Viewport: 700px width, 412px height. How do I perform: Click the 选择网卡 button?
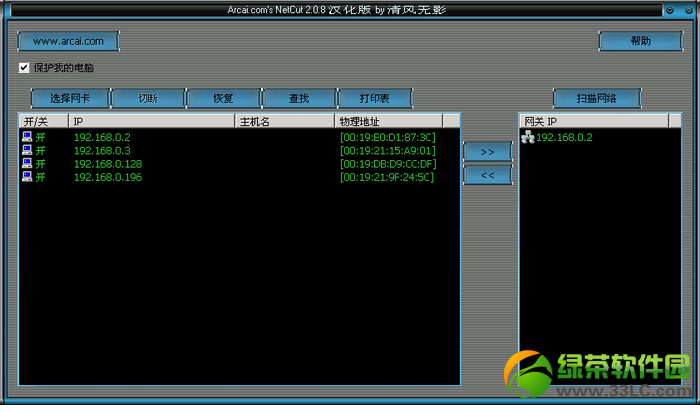70,98
